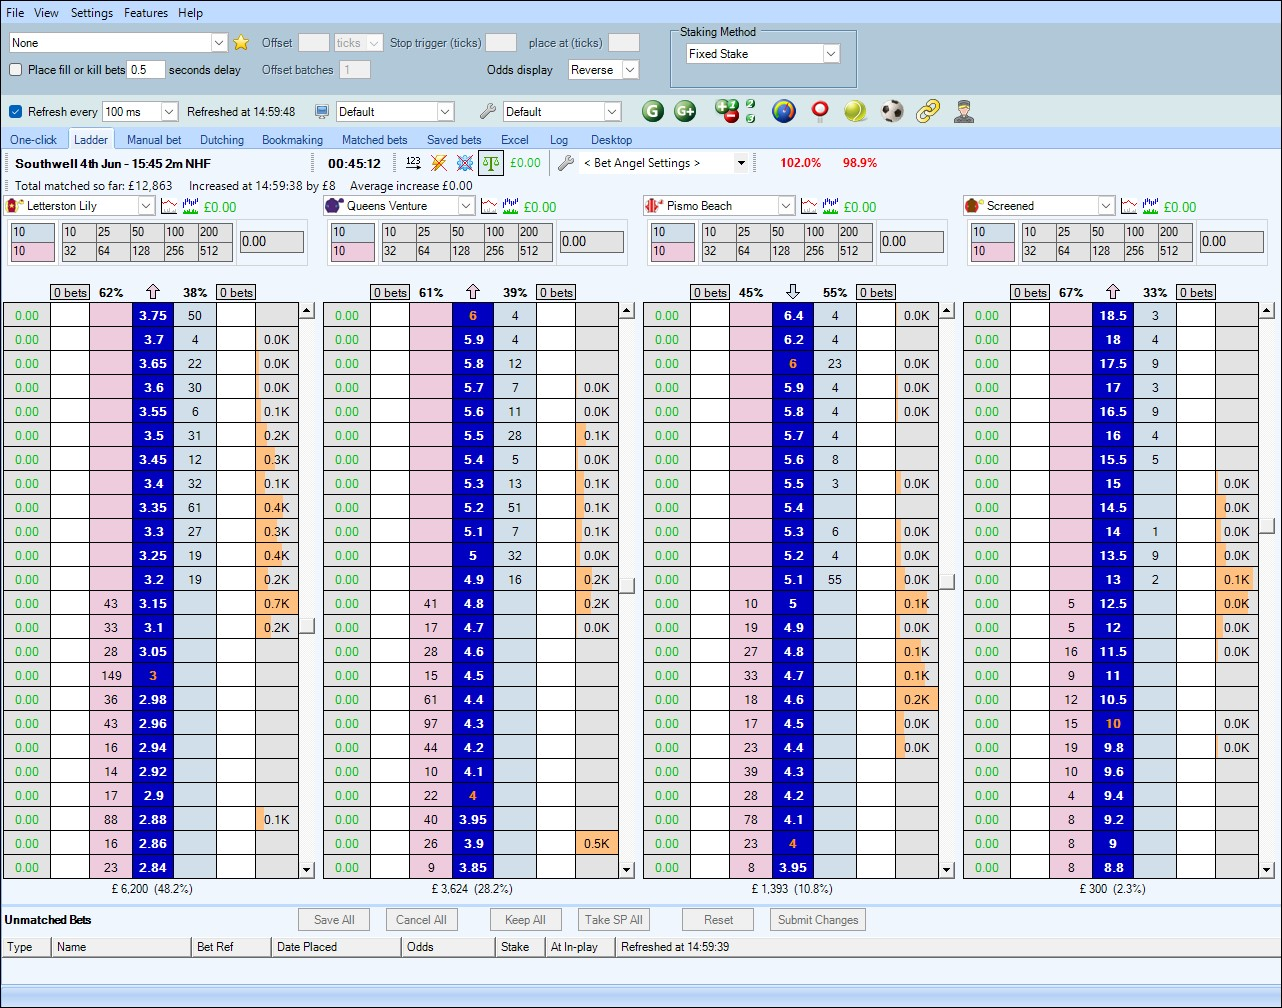The image size is (1282, 1008).
Task: Click the wrench icon beside Default dropdown
Action: [x=488, y=111]
